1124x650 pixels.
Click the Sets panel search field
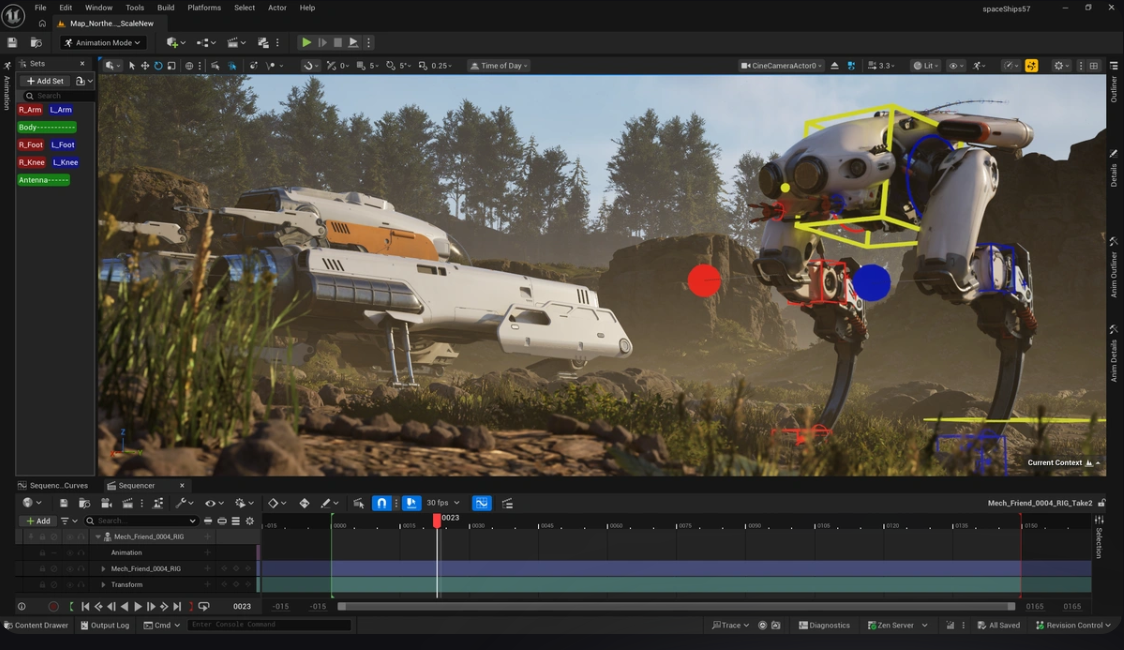pos(59,96)
